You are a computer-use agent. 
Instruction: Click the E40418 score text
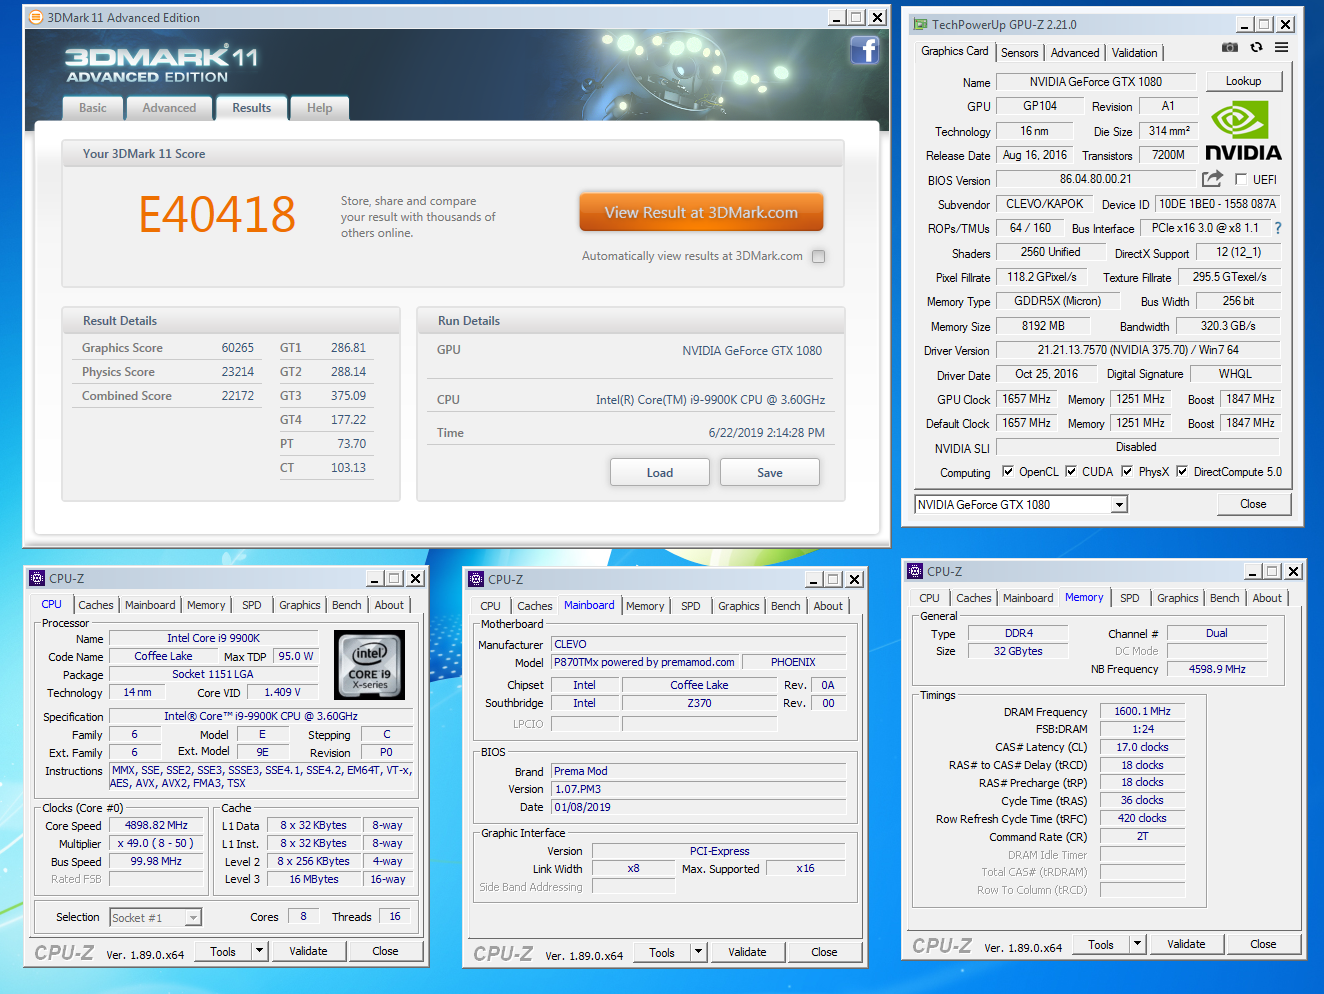click(217, 214)
